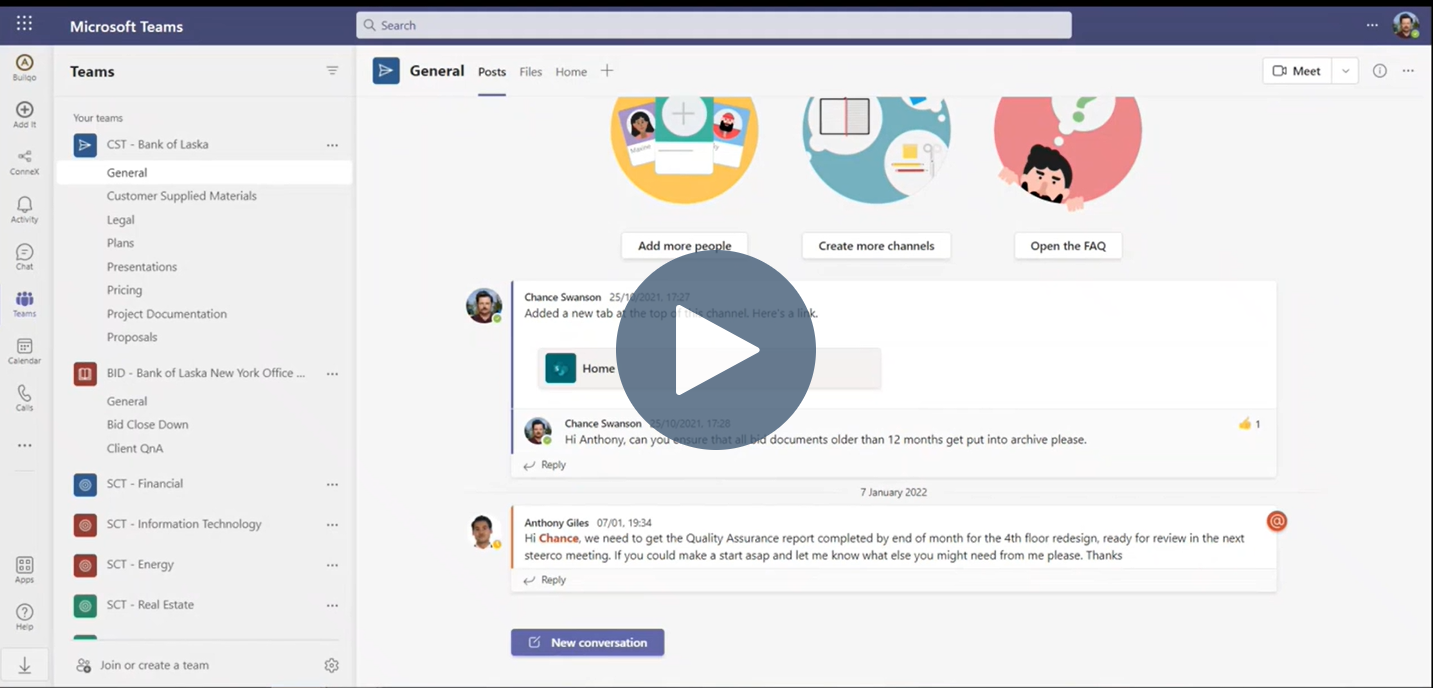Viewport: 1433px width, 688px height.
Task: Open channel more options ellipsis
Action: [1408, 71]
